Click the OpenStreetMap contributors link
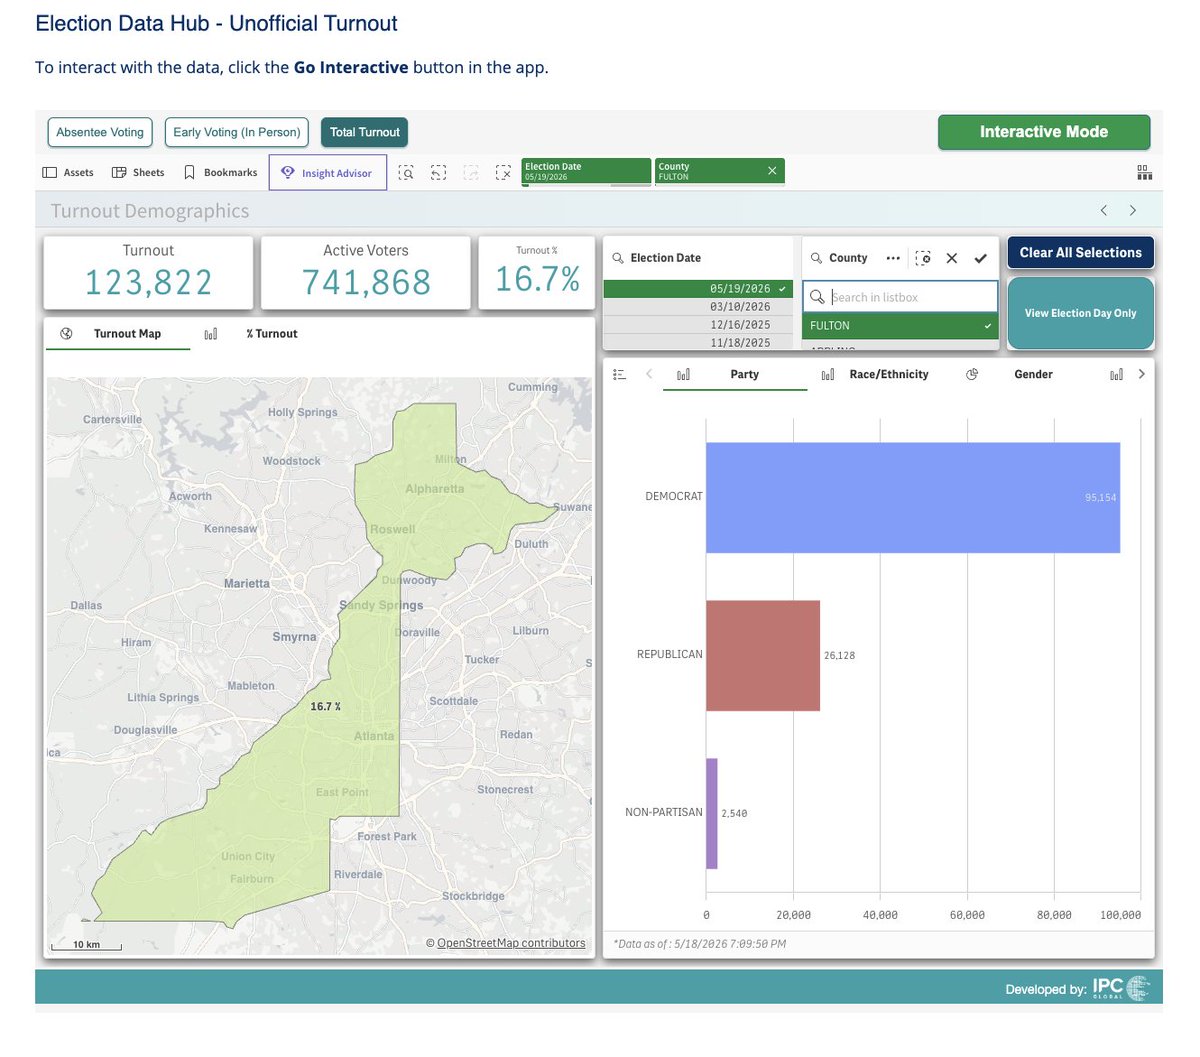The width and height of the screenshot is (1200, 1057). [x=511, y=943]
